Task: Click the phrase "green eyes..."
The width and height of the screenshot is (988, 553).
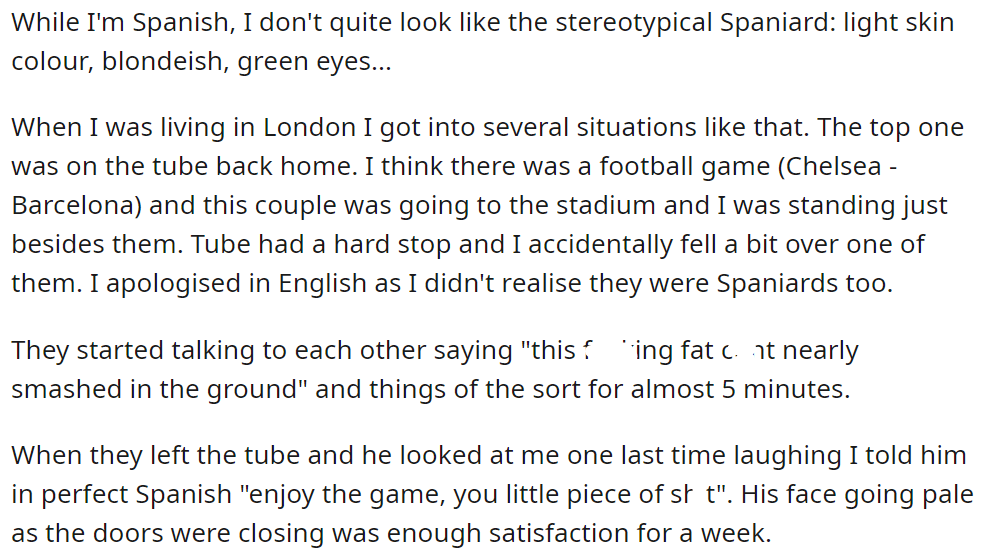Action: click(314, 62)
